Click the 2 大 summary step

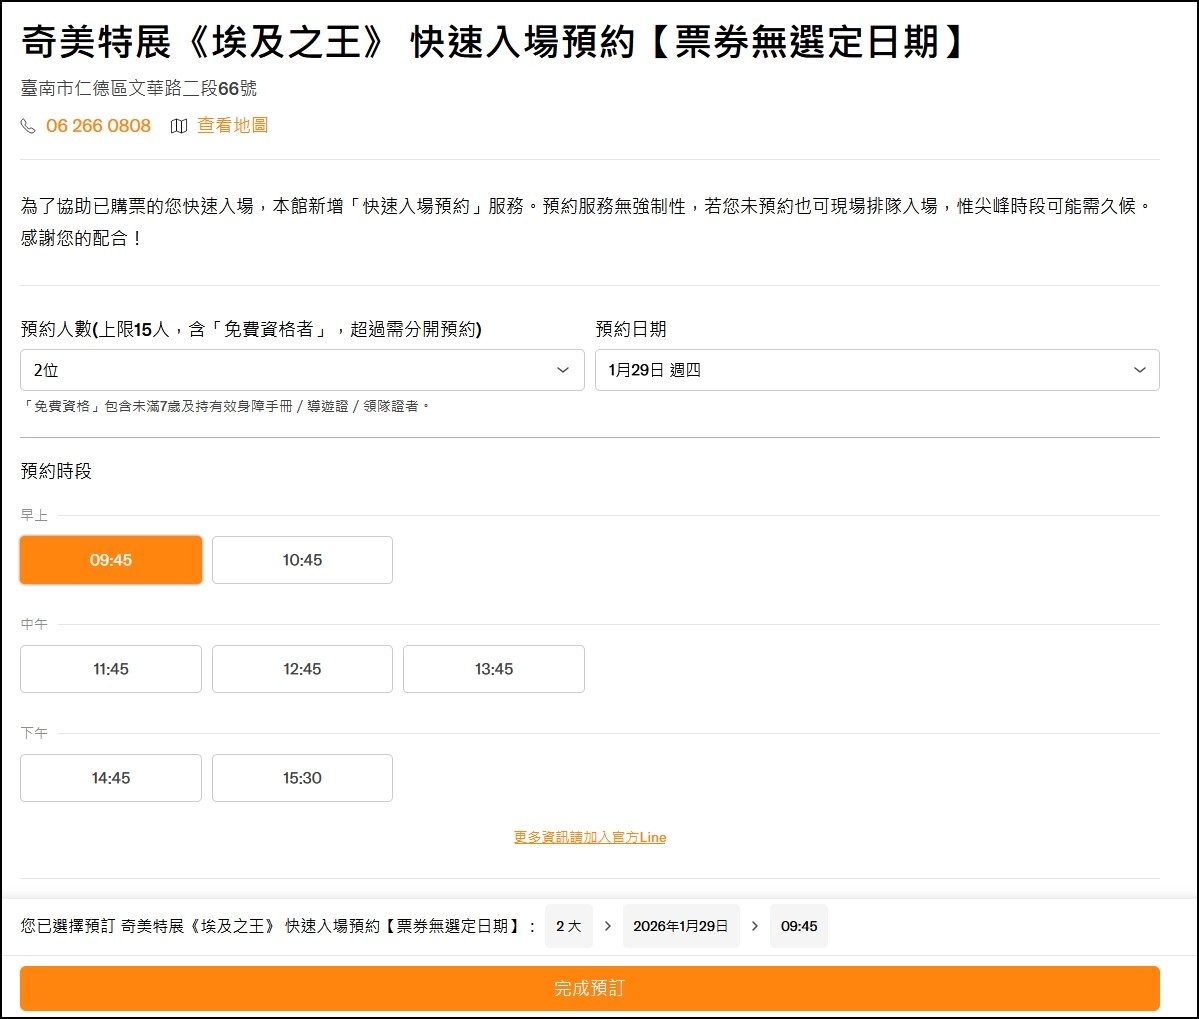(x=568, y=926)
